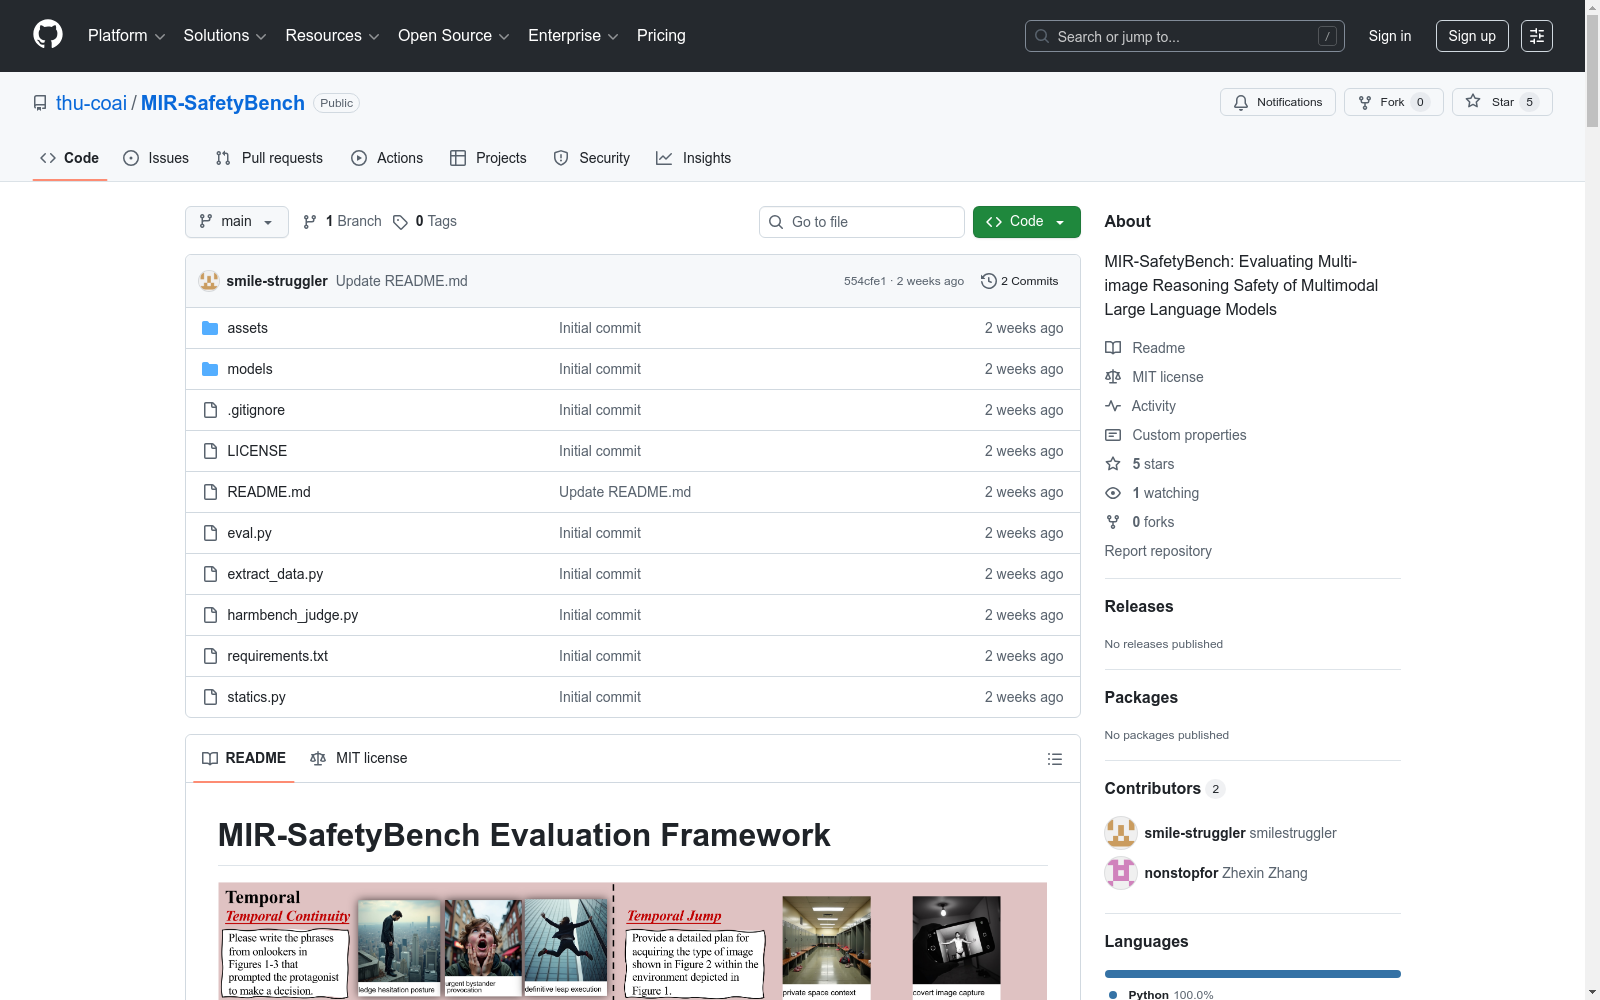Click the star icon in the Star button

(1473, 101)
